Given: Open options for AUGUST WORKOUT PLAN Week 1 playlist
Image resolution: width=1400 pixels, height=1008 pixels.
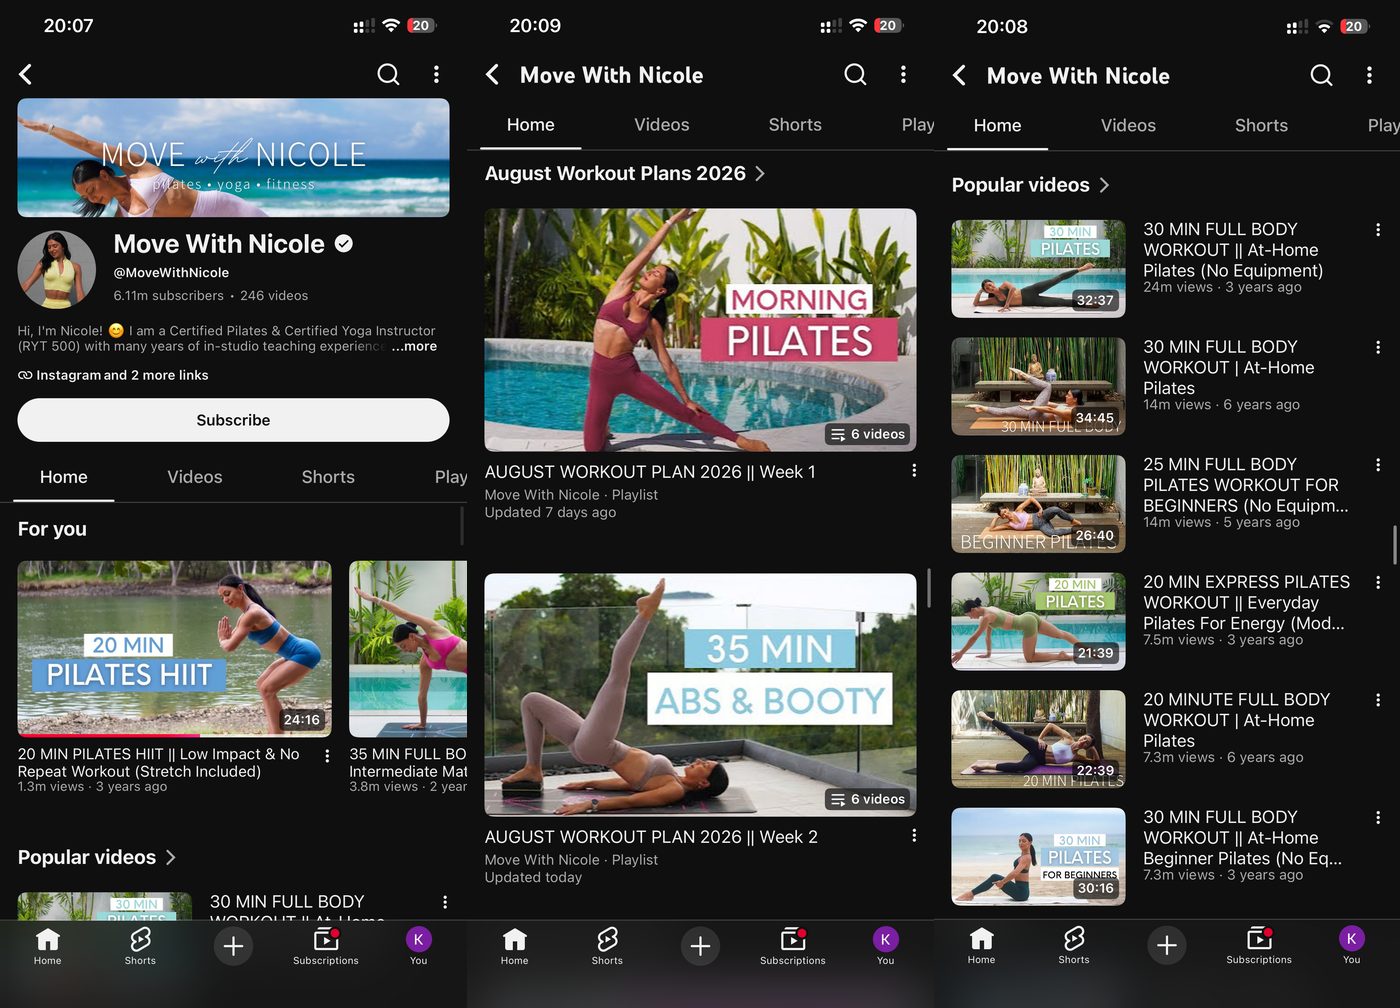Looking at the screenshot, I should click(x=914, y=470).
